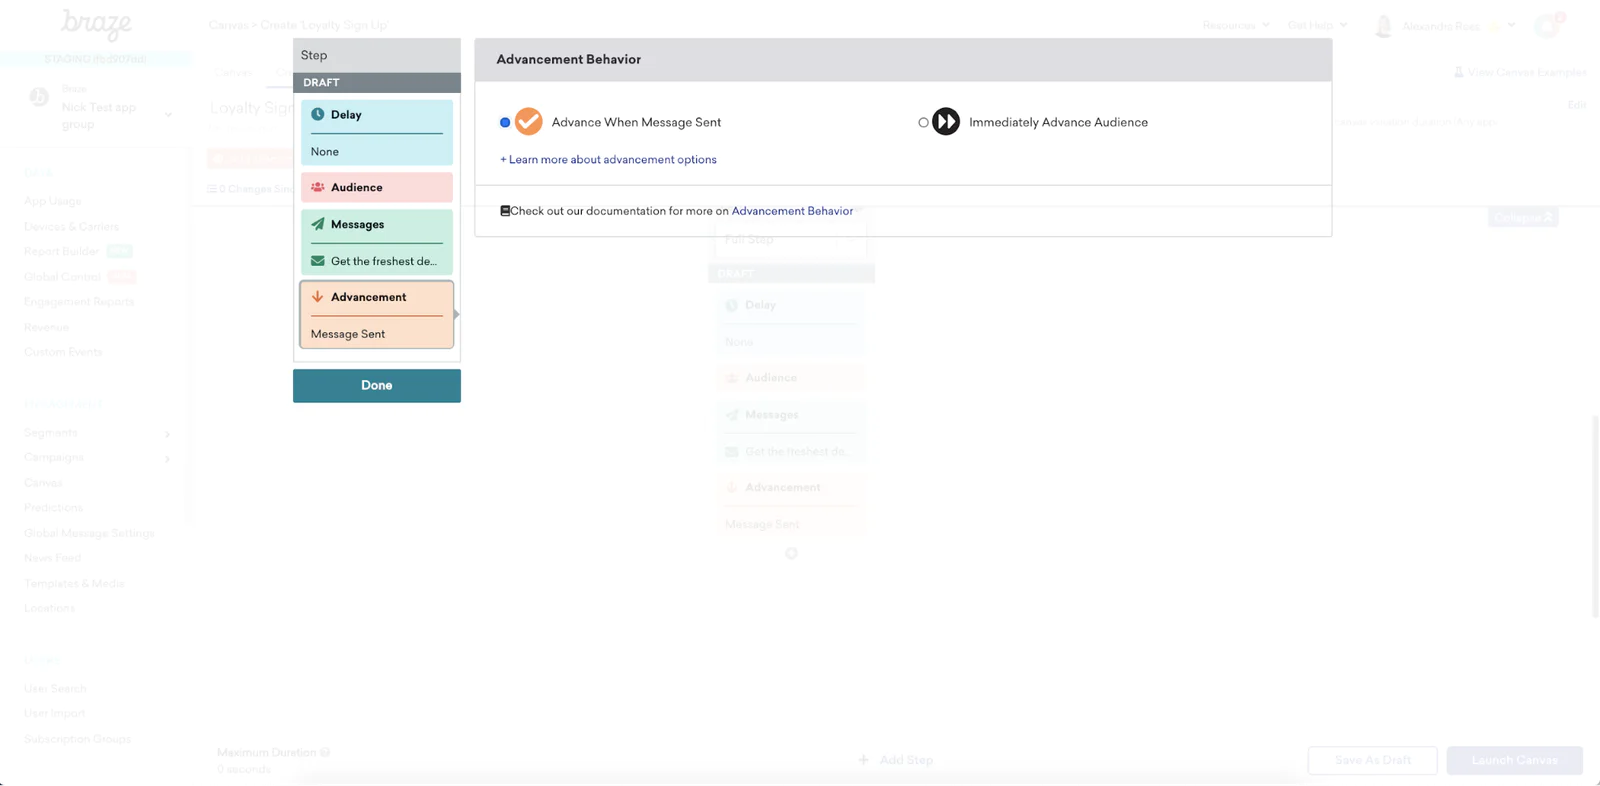1600x786 pixels.
Task: Click the Save As Draft button
Action: pos(1373,761)
